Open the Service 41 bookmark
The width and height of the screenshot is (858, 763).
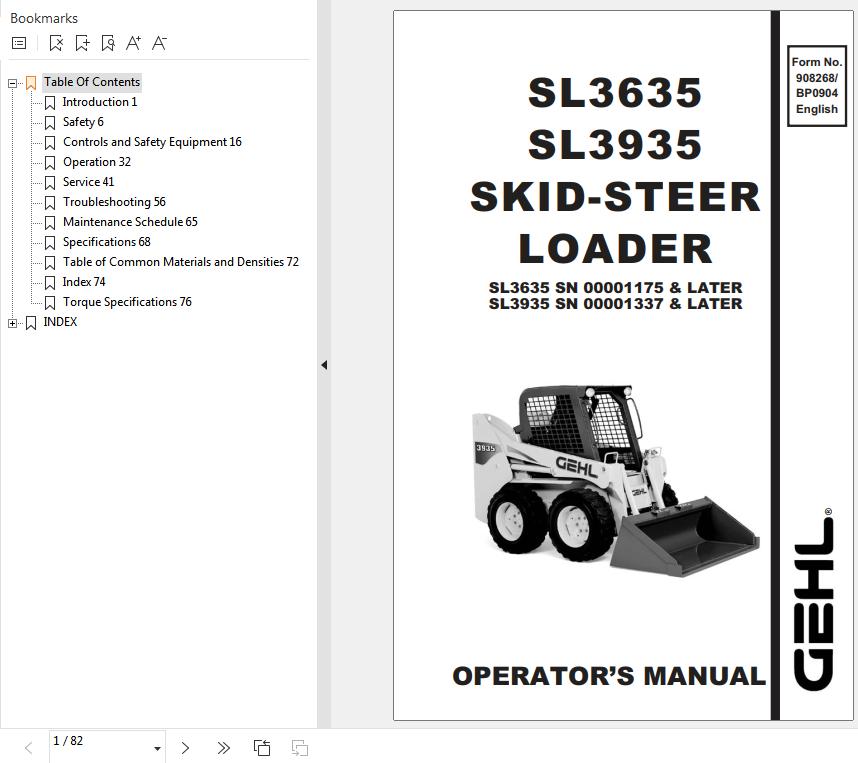tap(88, 182)
